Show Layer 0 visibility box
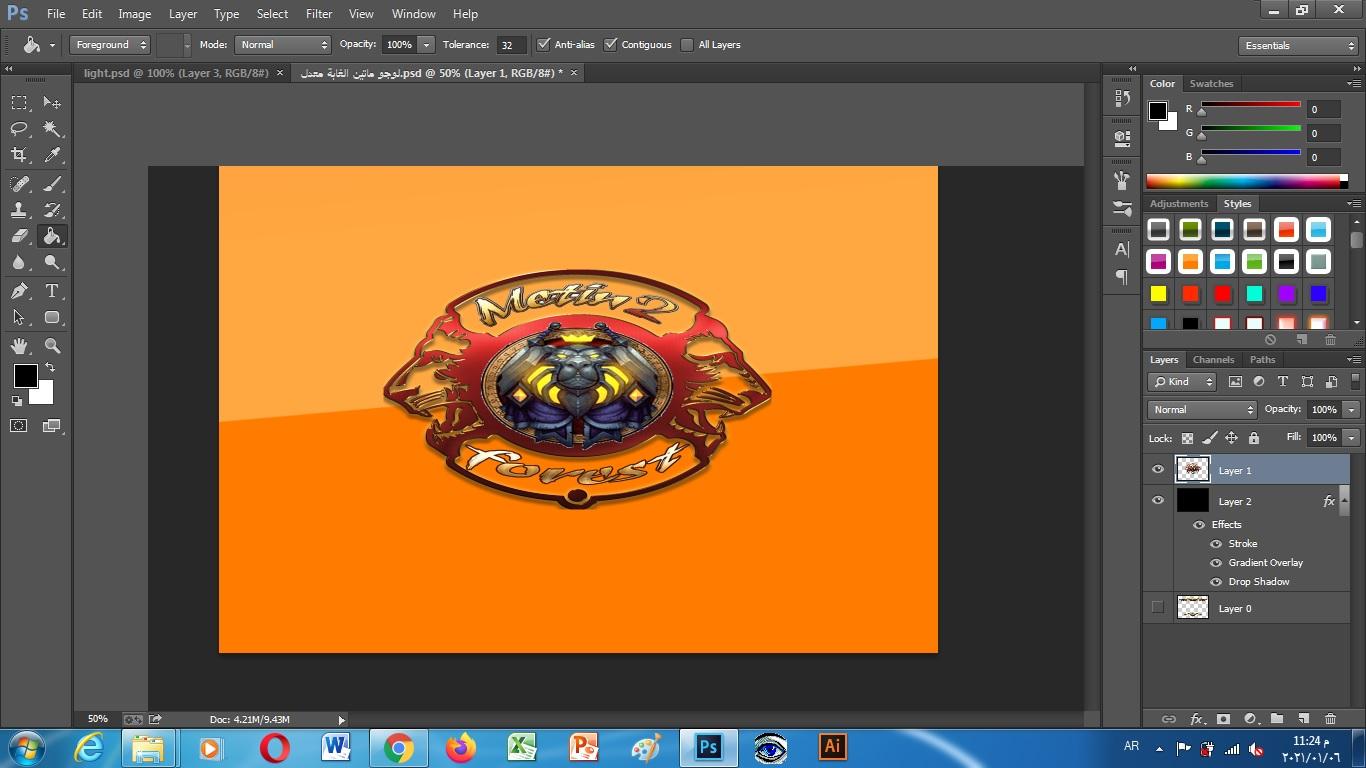 click(1158, 608)
